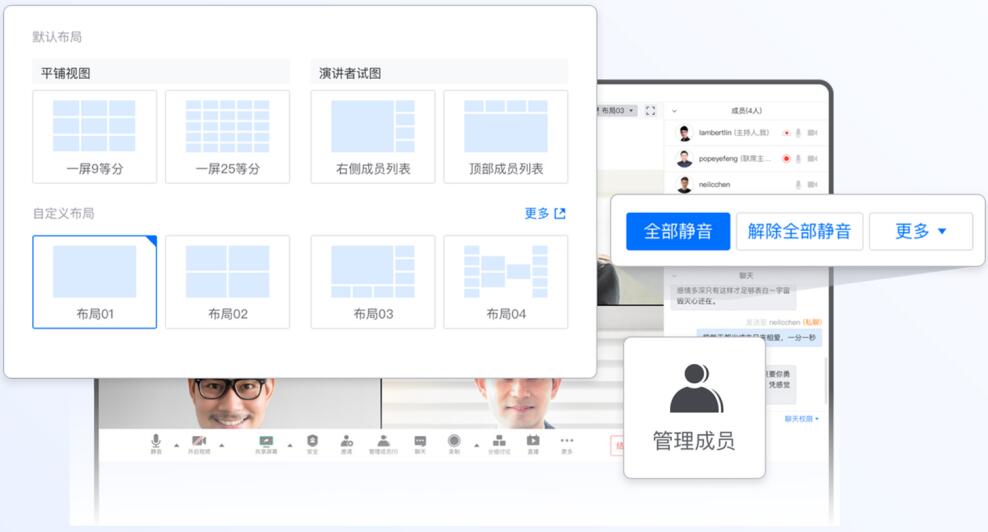Viewport: 988px width, 532px height.
Task: Collapse the 成员(4人) panel chevron
Action: (675, 111)
